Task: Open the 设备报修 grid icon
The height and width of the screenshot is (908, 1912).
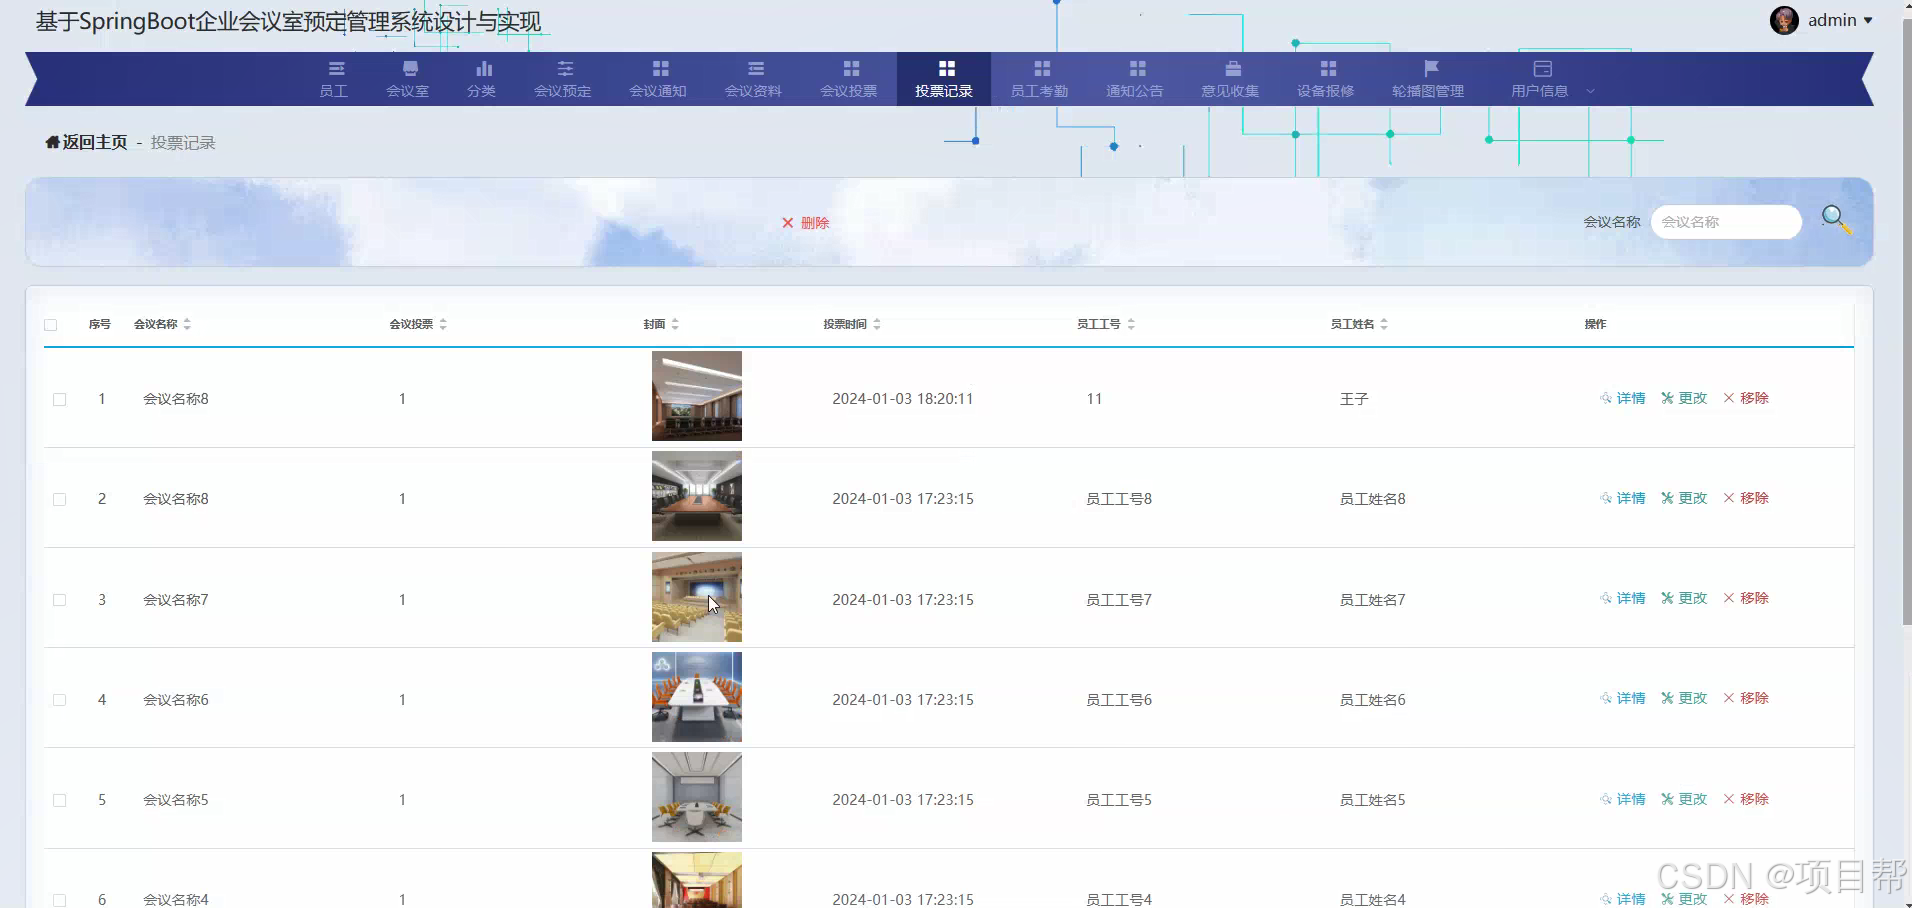Action: coord(1328,69)
